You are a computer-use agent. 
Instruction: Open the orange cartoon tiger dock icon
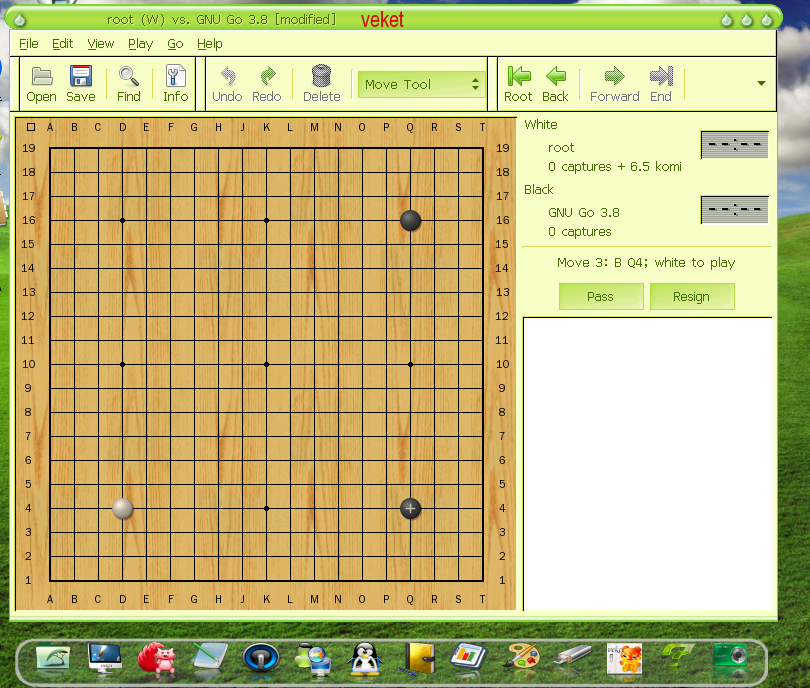pyautogui.click(x=625, y=659)
